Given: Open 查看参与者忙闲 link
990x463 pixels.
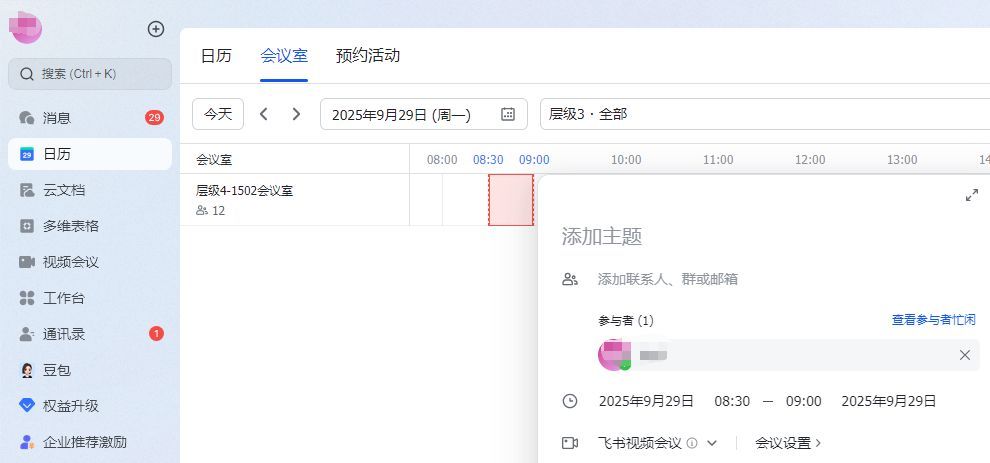Looking at the screenshot, I should (933, 320).
